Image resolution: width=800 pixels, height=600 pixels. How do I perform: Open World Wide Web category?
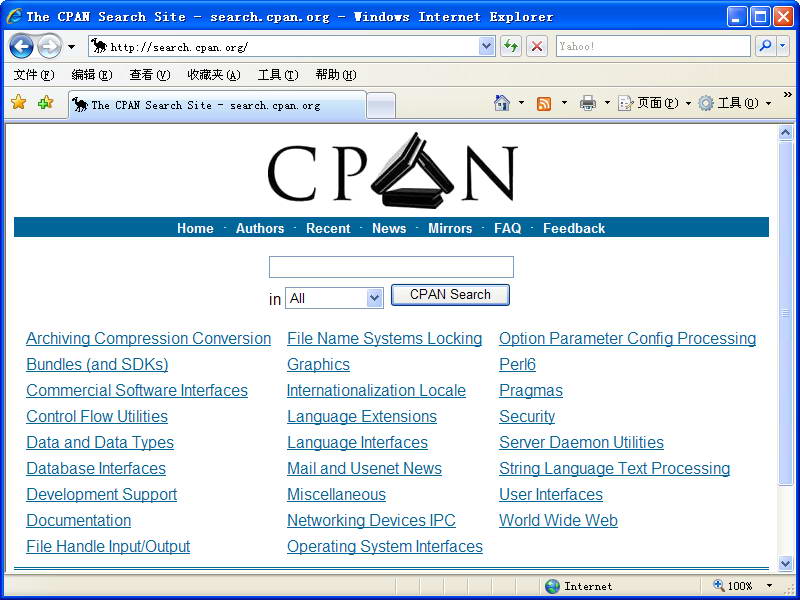558,520
